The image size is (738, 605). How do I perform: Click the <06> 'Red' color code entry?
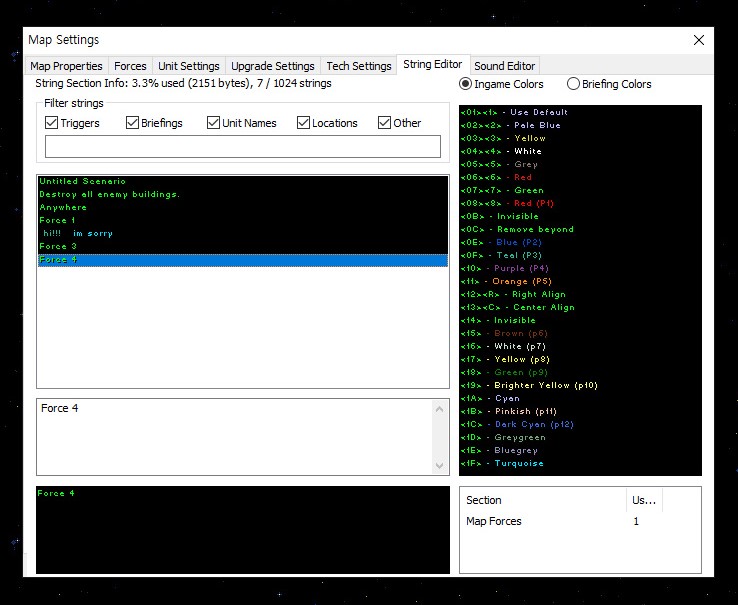[496, 177]
